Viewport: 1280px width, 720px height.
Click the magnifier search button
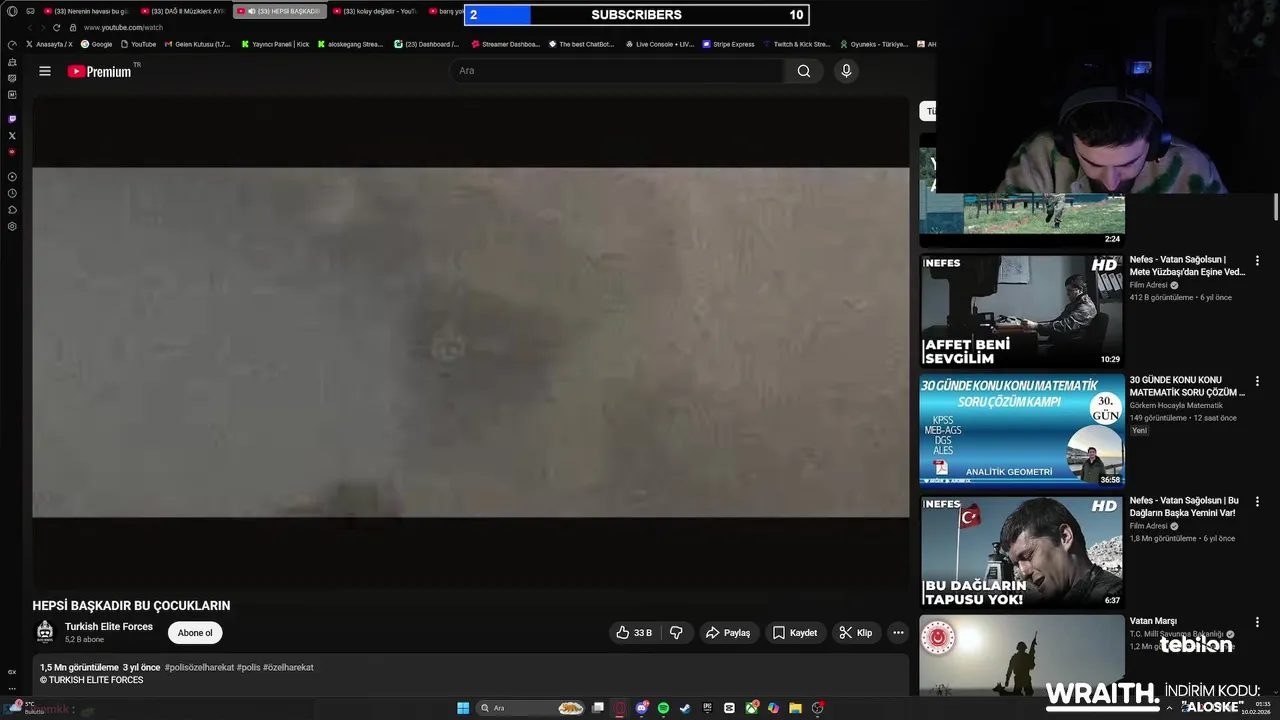pos(804,71)
